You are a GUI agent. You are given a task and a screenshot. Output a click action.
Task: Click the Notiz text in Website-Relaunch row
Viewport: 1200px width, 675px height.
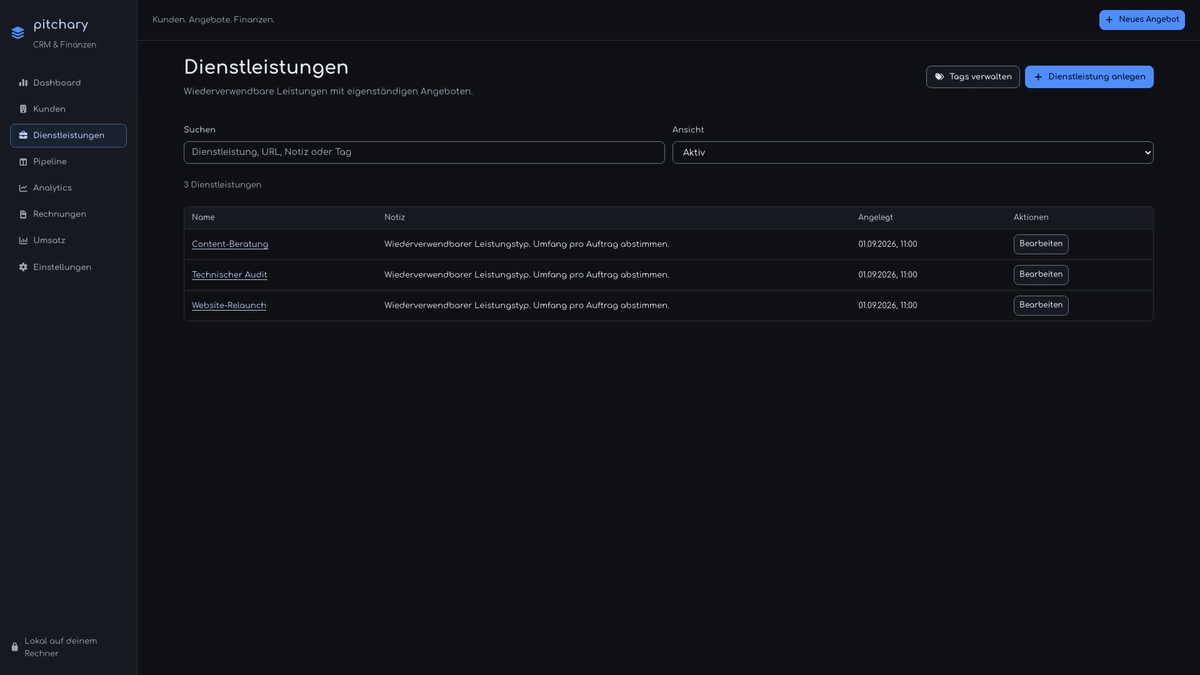(x=527, y=305)
